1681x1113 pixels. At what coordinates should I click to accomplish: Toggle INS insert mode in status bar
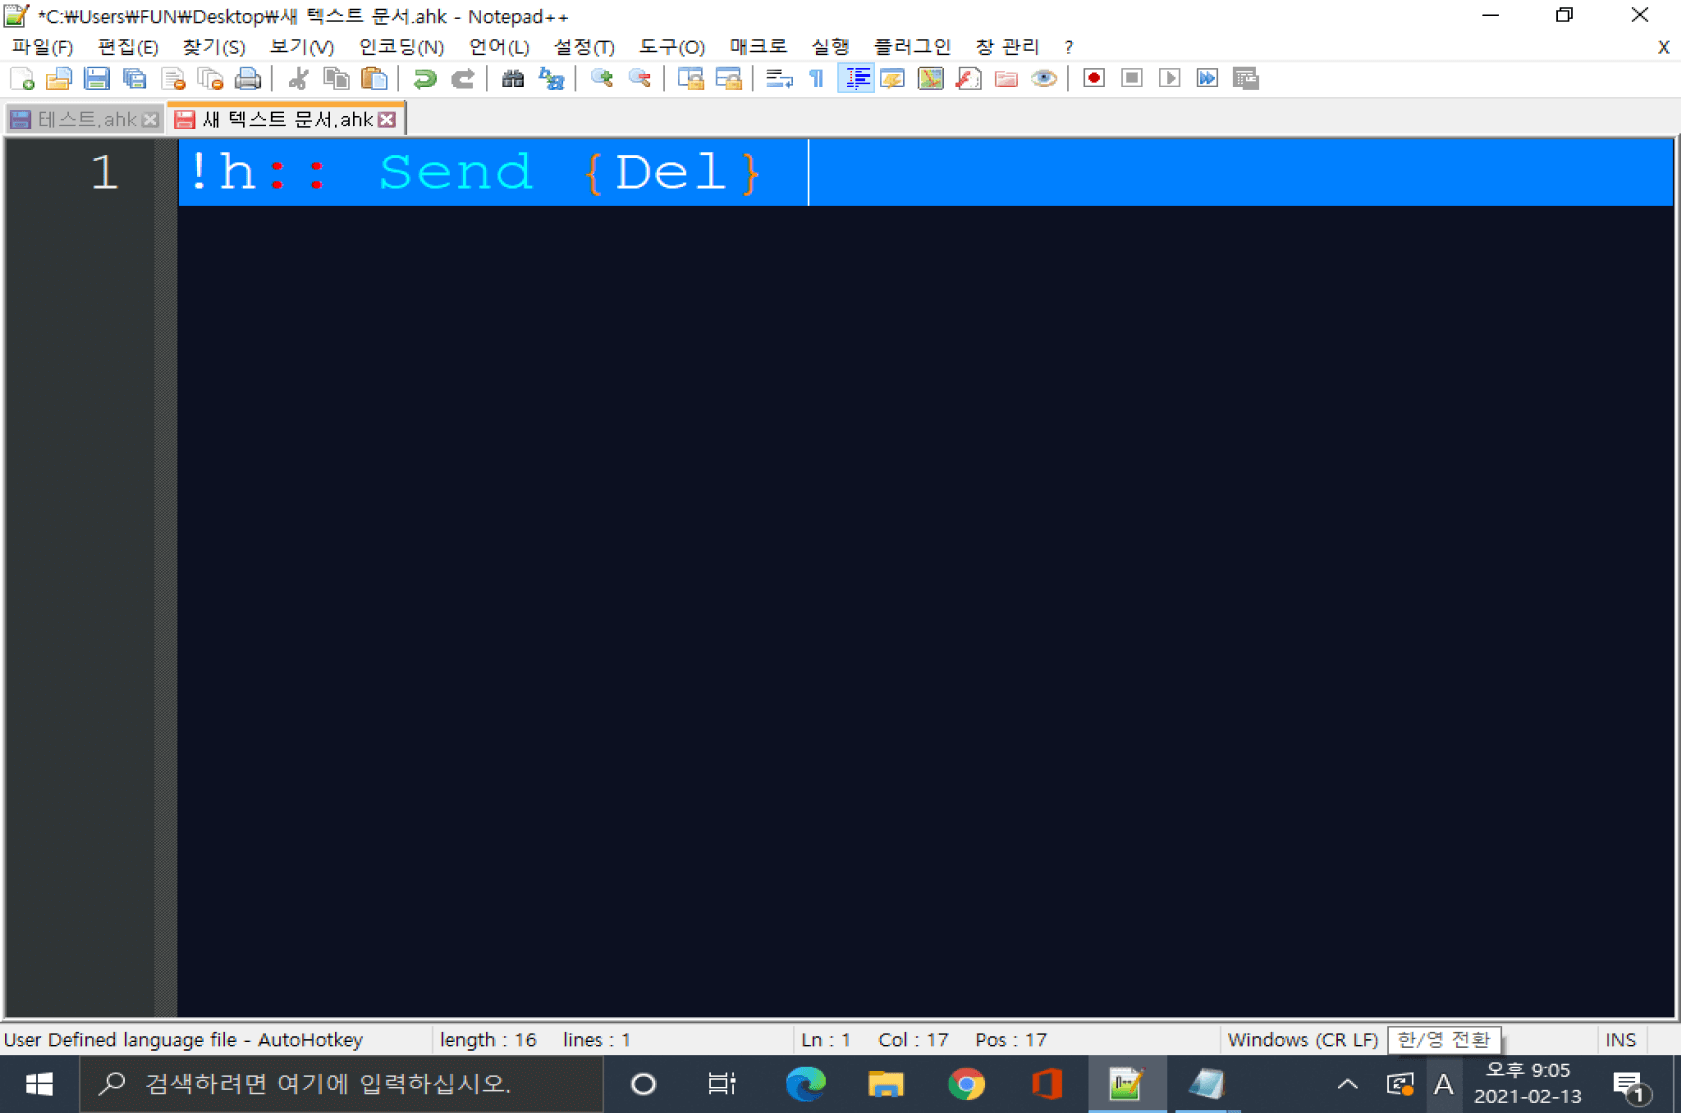1620,1040
